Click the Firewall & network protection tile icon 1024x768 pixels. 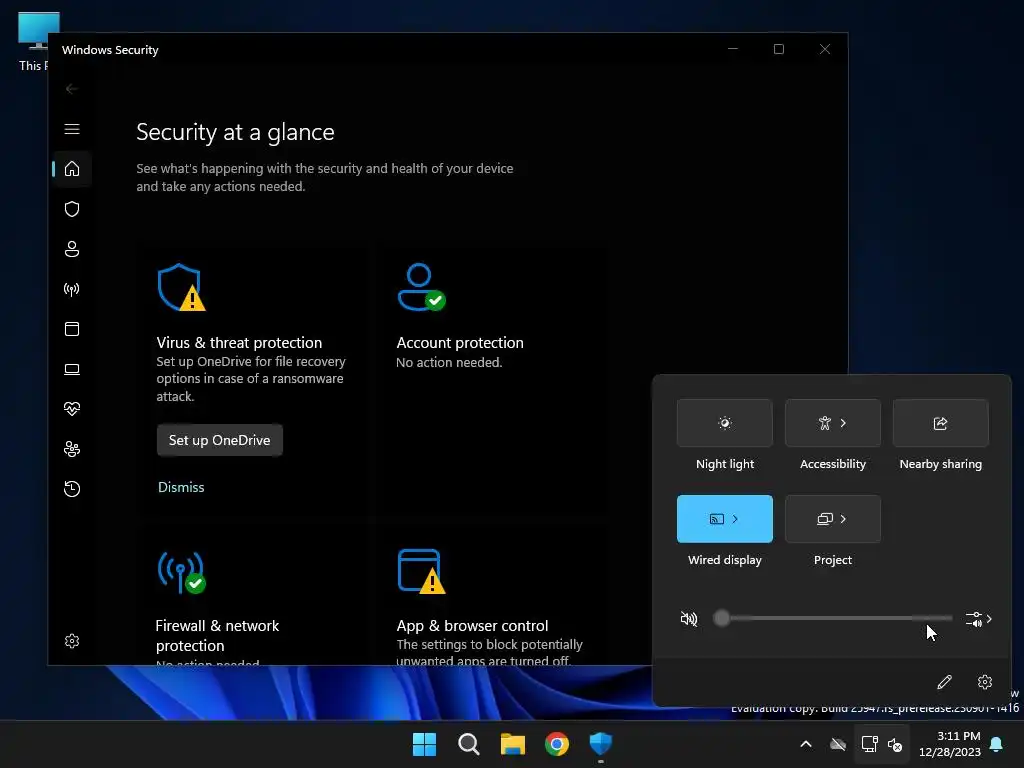pyautogui.click(x=181, y=573)
